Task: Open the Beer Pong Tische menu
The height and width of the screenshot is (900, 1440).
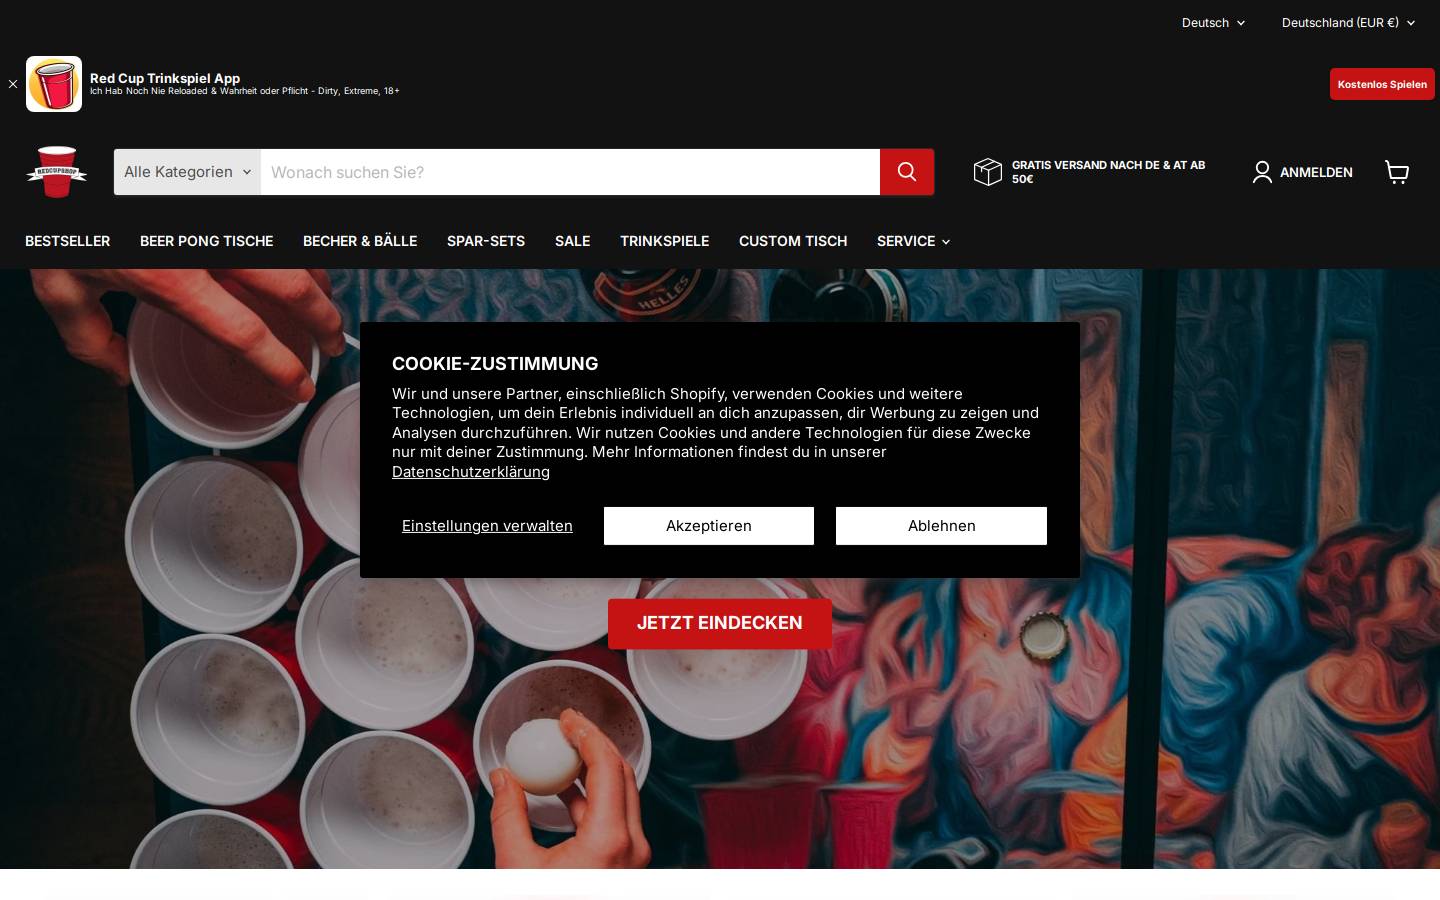Action: click(x=206, y=241)
